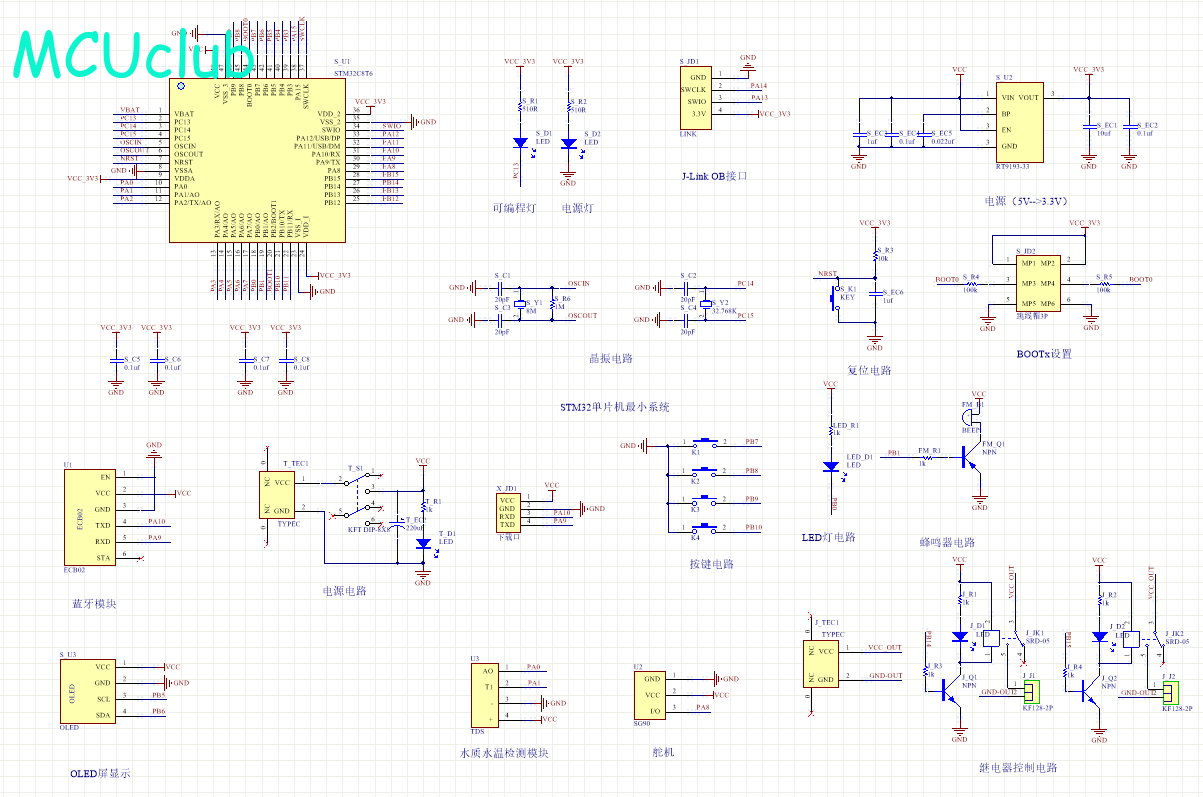This screenshot has height=797, width=1203.
Task: Click the 'VCC_OUT' net label on J_TEC1
Action: tap(885, 648)
